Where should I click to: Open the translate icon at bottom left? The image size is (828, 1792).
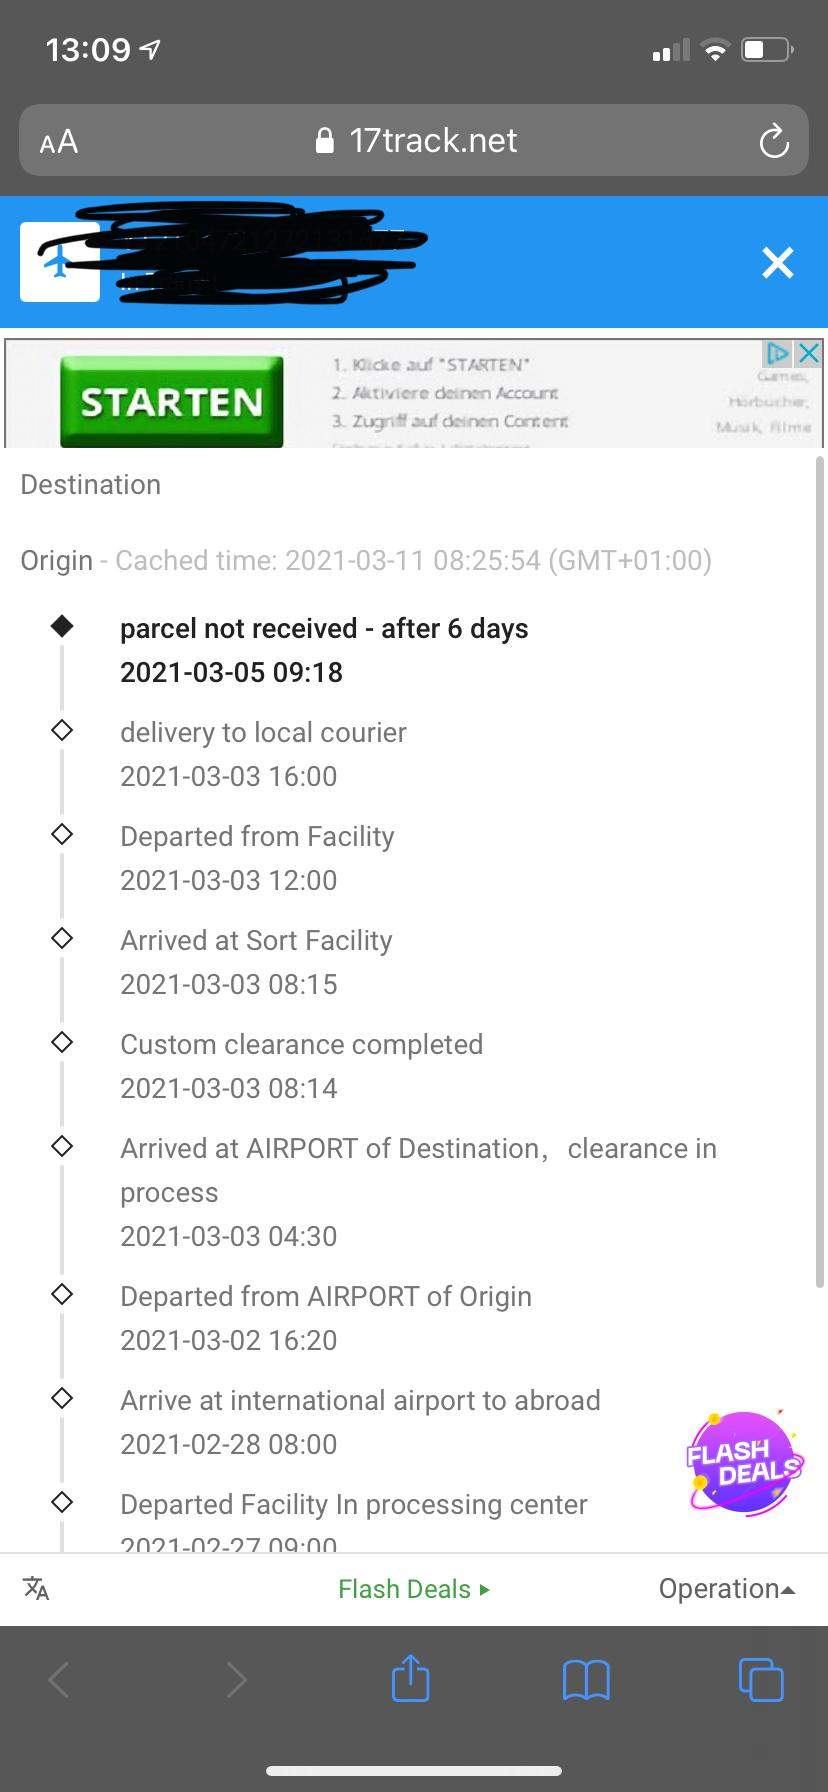[x=36, y=1588]
